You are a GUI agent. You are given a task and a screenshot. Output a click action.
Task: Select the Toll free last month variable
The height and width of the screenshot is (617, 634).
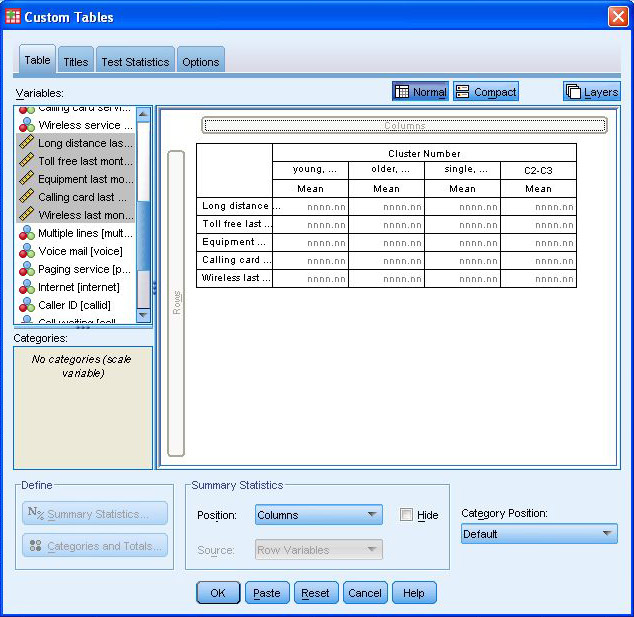click(84, 161)
